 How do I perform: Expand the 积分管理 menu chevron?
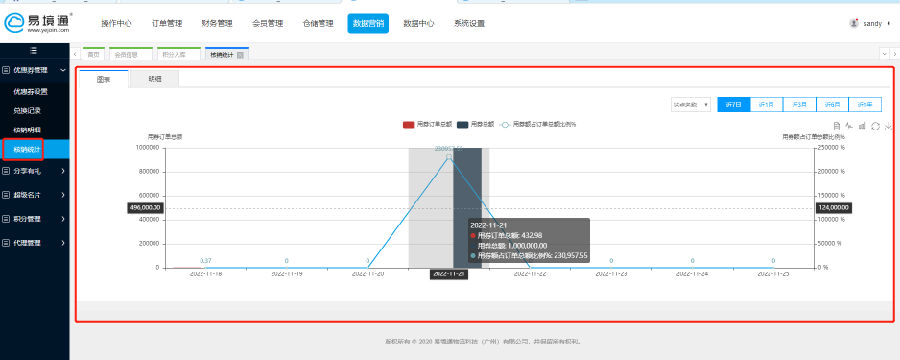tap(62, 219)
